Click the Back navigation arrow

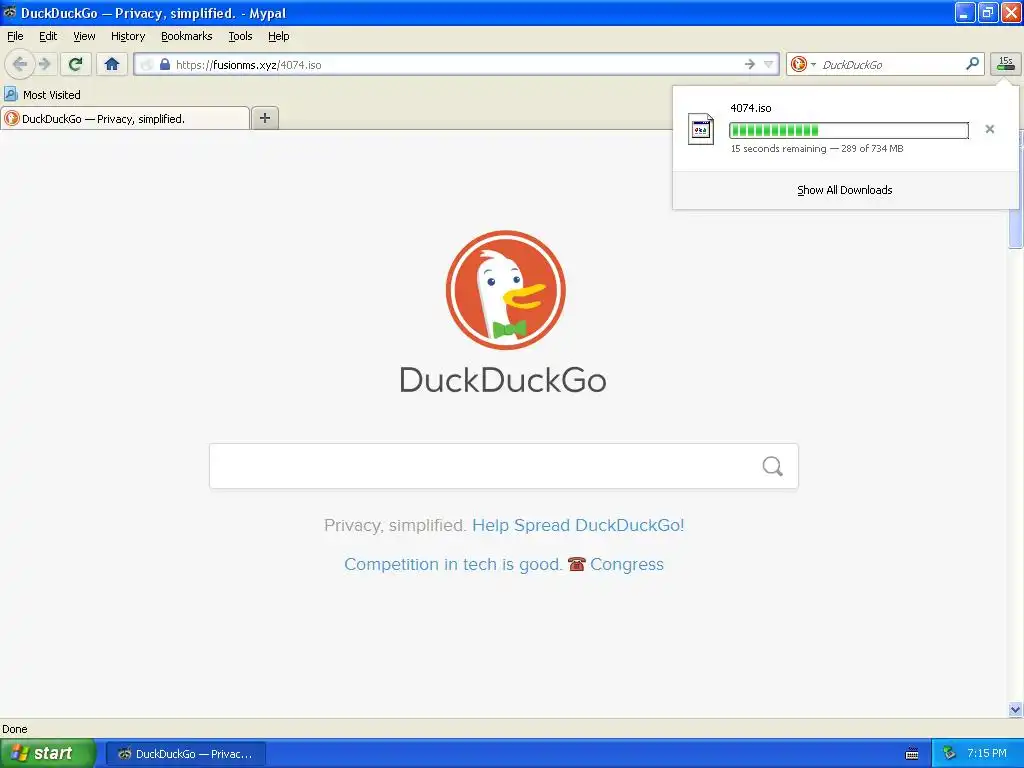pos(20,64)
